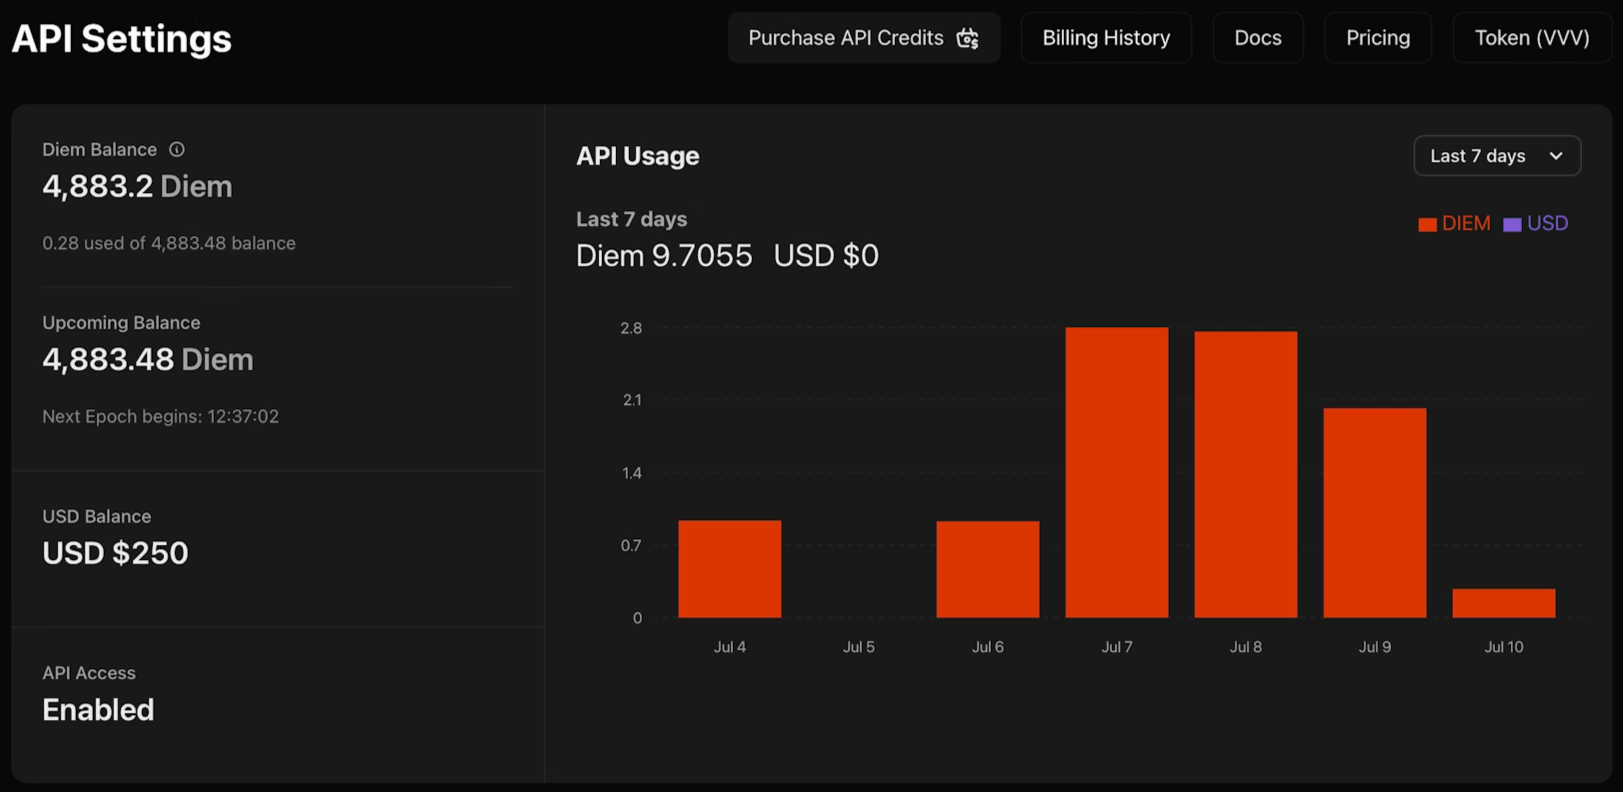
Task: Open the Token (VVV) page
Action: tap(1531, 38)
